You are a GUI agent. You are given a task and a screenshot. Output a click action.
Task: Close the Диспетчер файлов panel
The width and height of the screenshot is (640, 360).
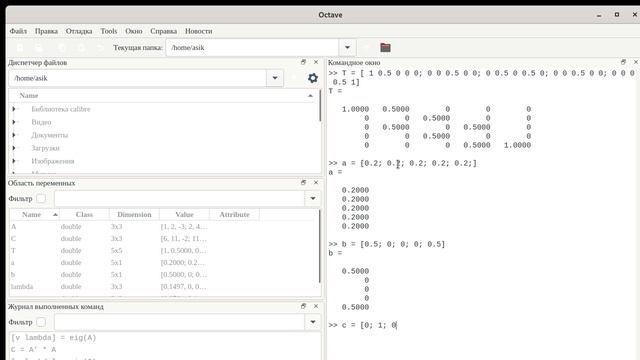316,62
